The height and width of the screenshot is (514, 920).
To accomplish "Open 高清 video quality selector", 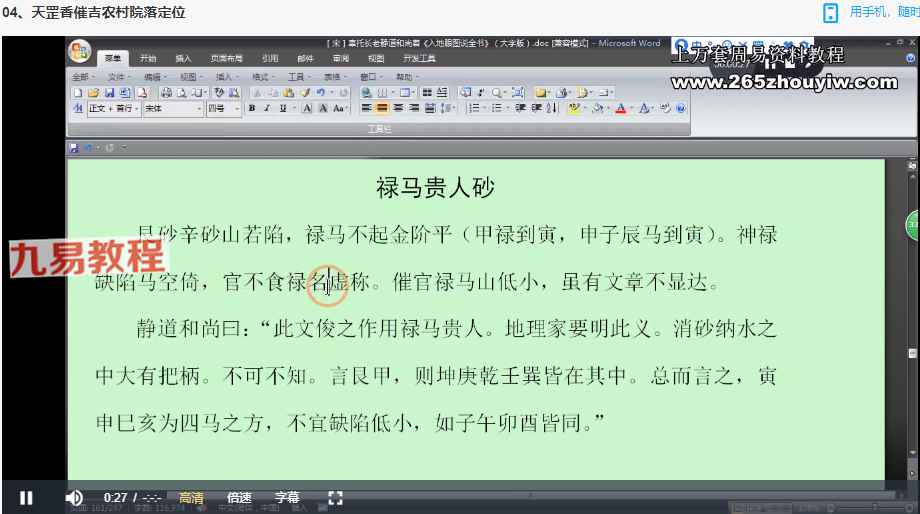I will 191,497.
